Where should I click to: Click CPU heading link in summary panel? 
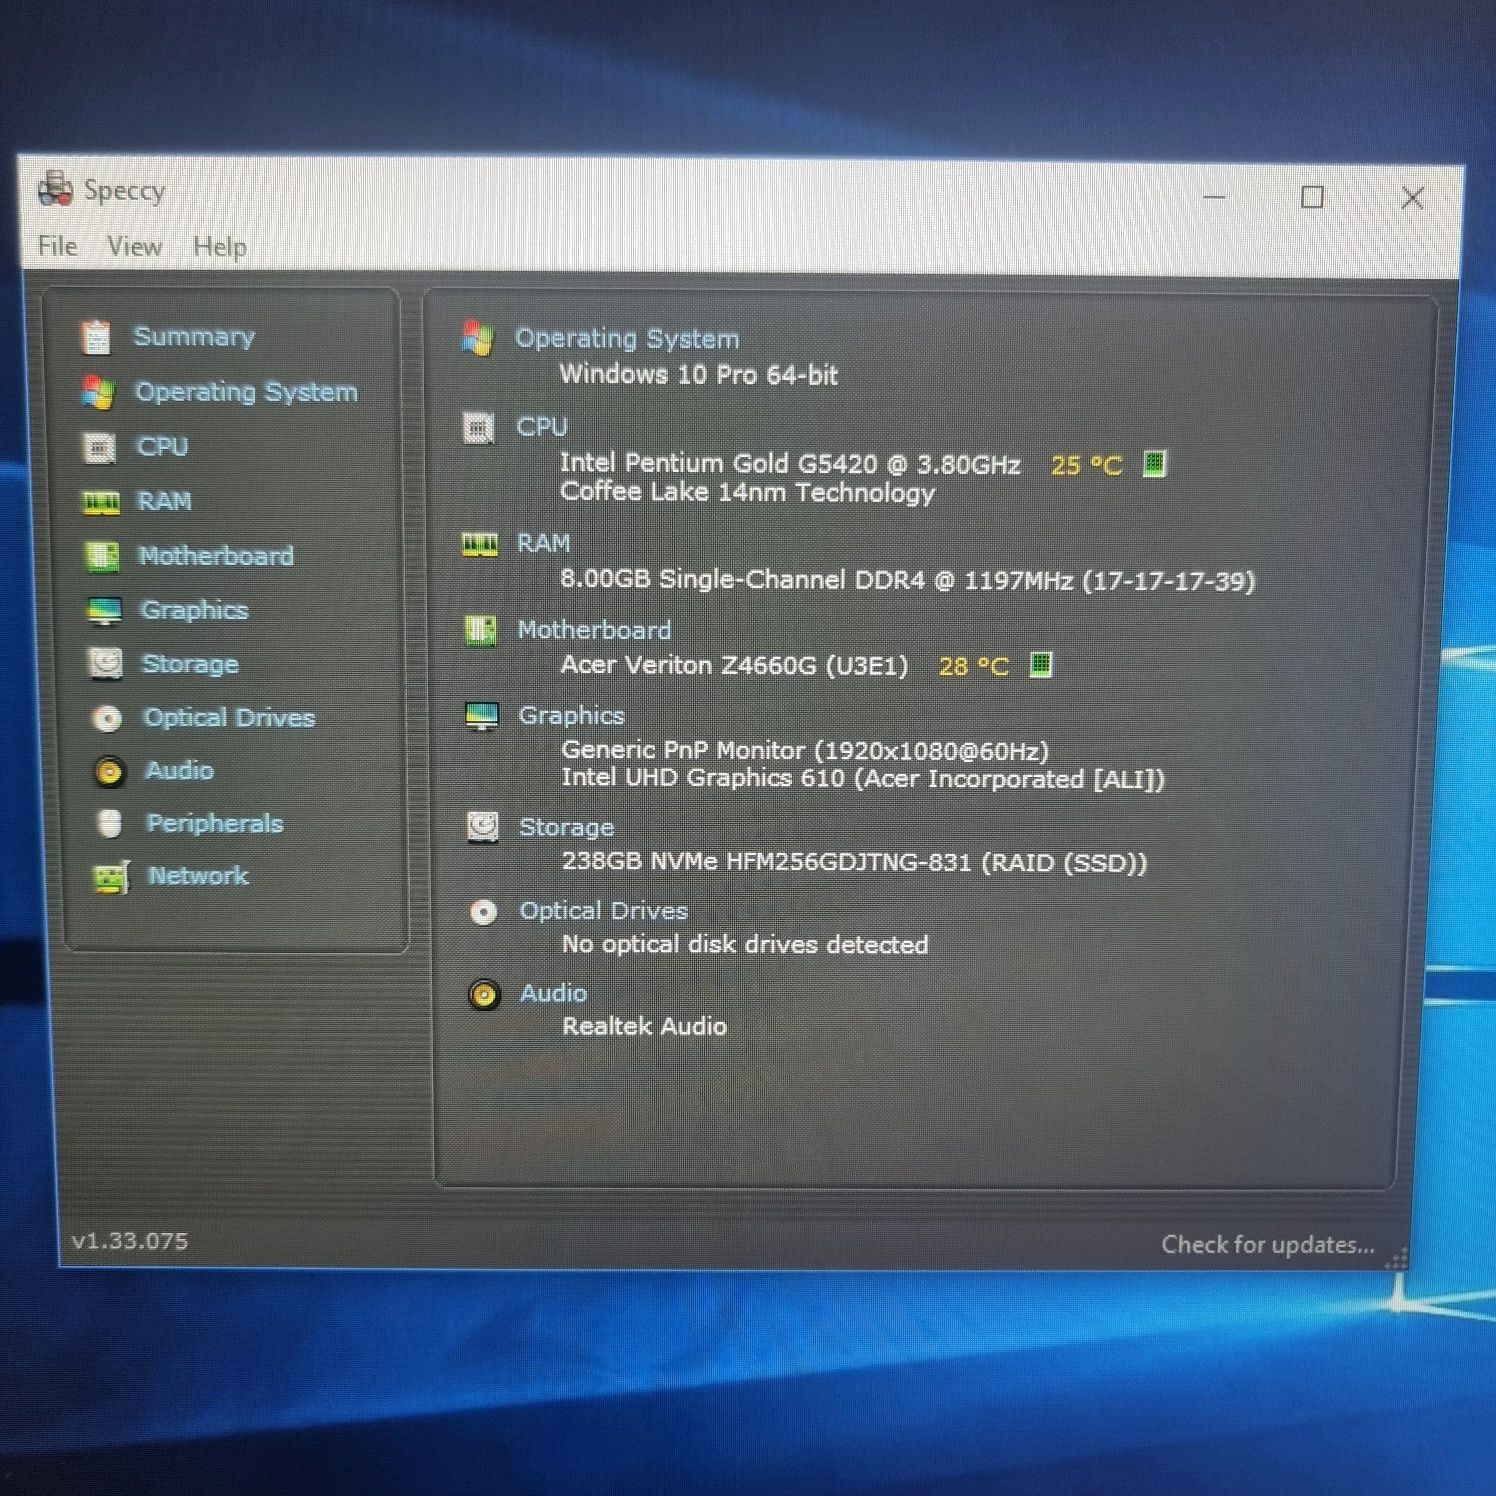tap(542, 427)
